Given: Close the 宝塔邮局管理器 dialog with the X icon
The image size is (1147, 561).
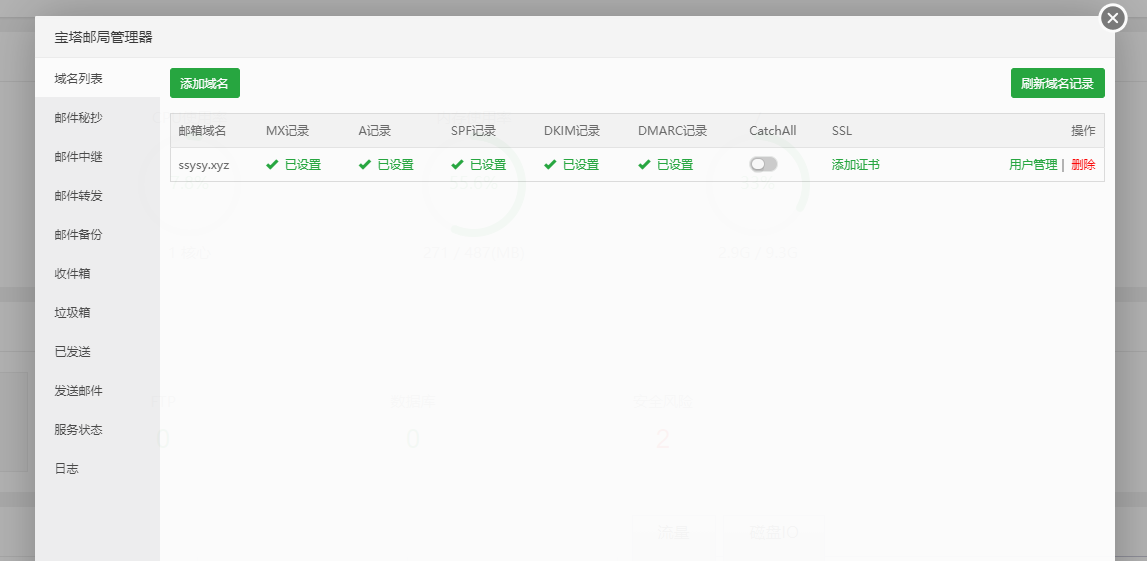Looking at the screenshot, I should click(x=1113, y=18).
